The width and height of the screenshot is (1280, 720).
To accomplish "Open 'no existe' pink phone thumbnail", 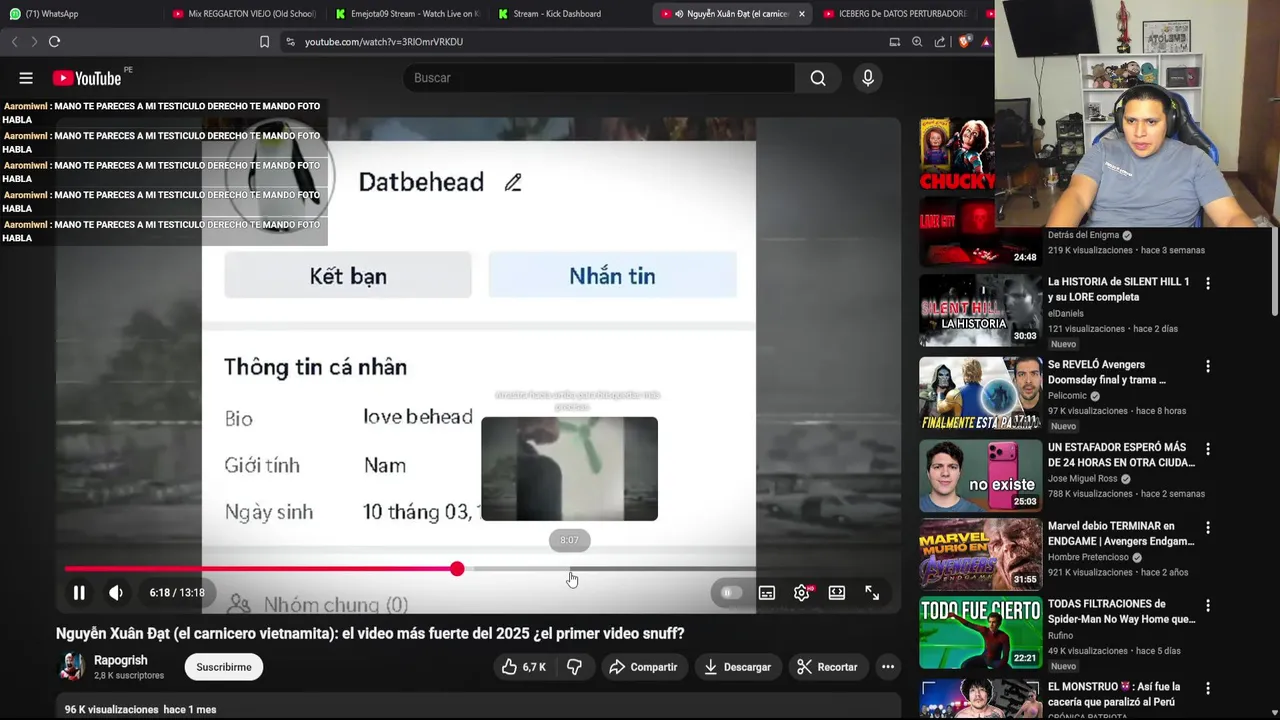I will (980, 474).
